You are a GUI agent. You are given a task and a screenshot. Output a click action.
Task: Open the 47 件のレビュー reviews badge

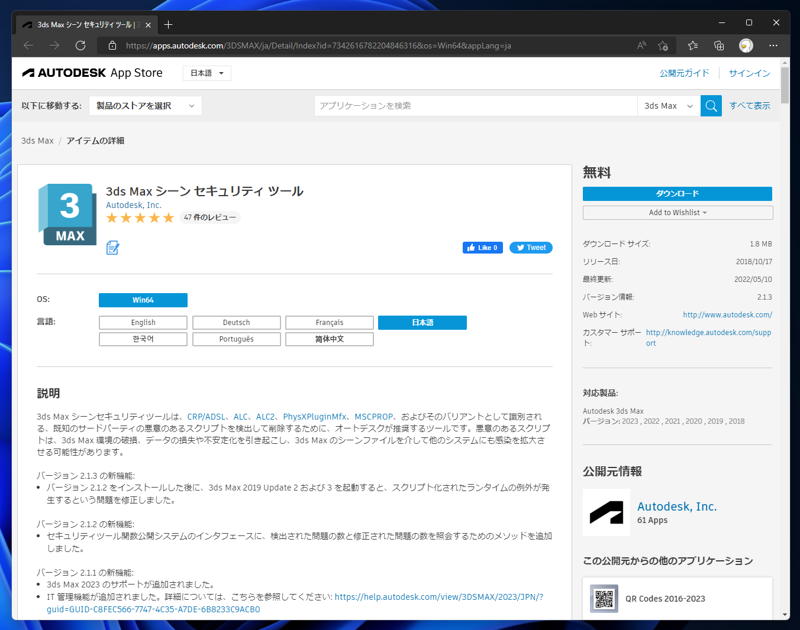click(x=210, y=217)
